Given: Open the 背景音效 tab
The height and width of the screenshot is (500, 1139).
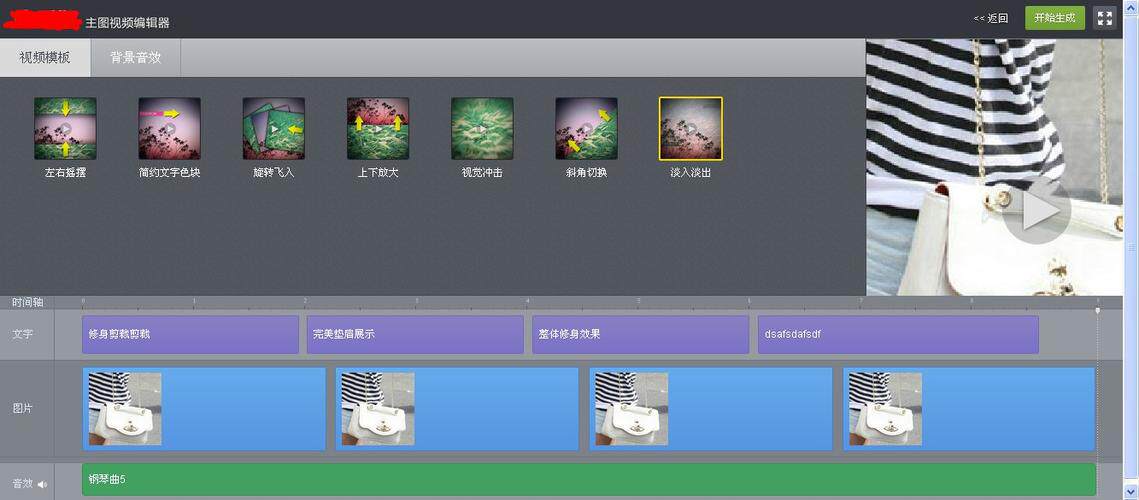Looking at the screenshot, I should pos(136,58).
